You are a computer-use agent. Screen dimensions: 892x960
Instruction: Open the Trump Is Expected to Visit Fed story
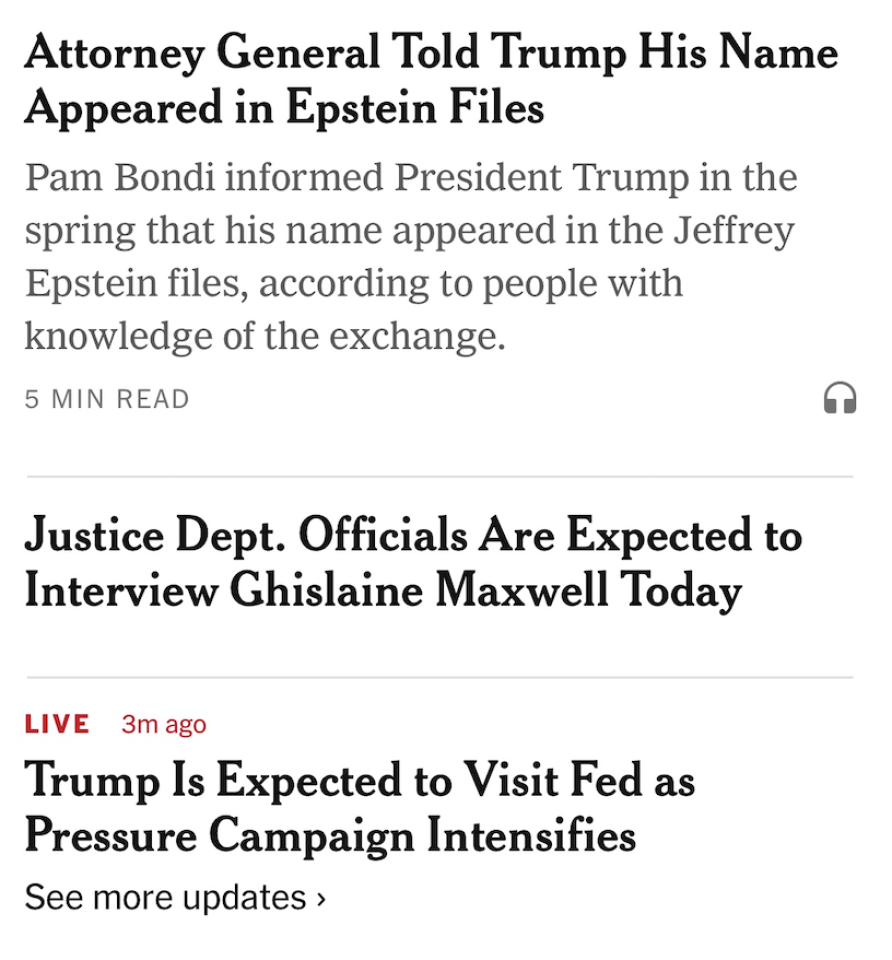point(359,780)
